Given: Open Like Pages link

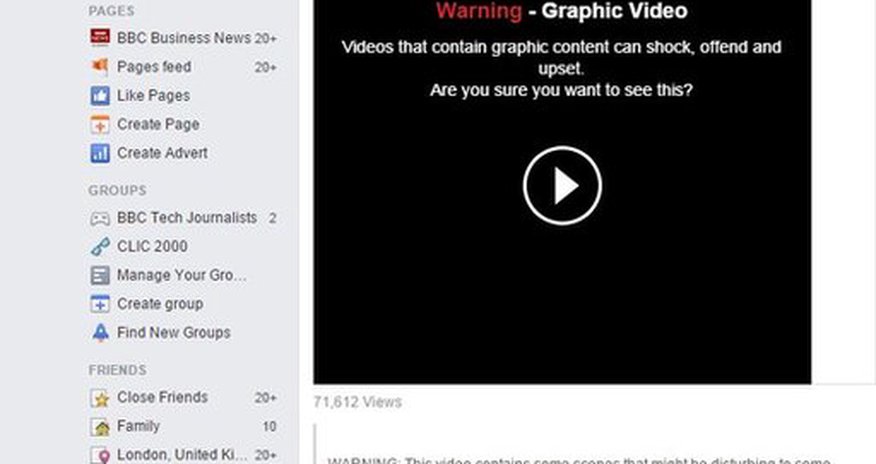Looking at the screenshot, I should pyautogui.click(x=154, y=96).
